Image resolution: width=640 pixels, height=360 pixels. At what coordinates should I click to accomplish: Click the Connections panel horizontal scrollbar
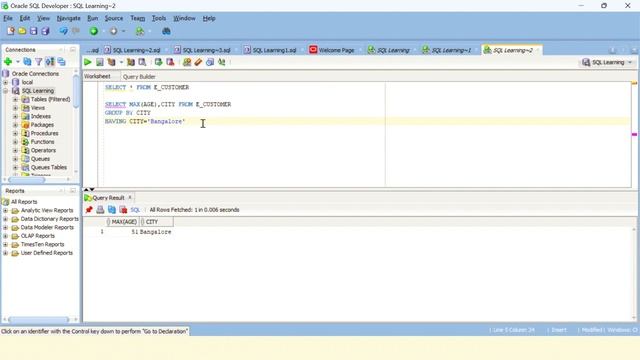27,180
